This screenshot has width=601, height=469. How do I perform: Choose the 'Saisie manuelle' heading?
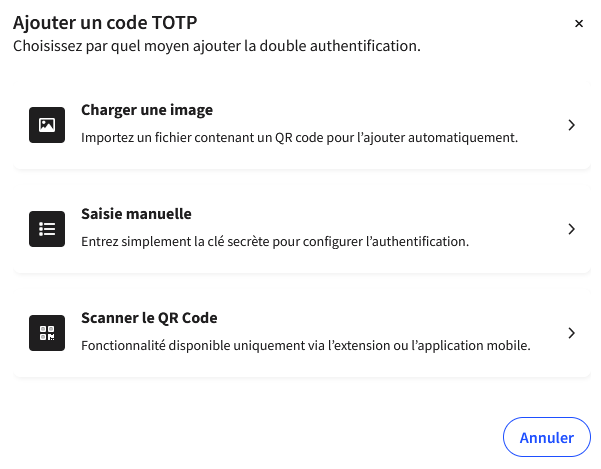[136, 214]
